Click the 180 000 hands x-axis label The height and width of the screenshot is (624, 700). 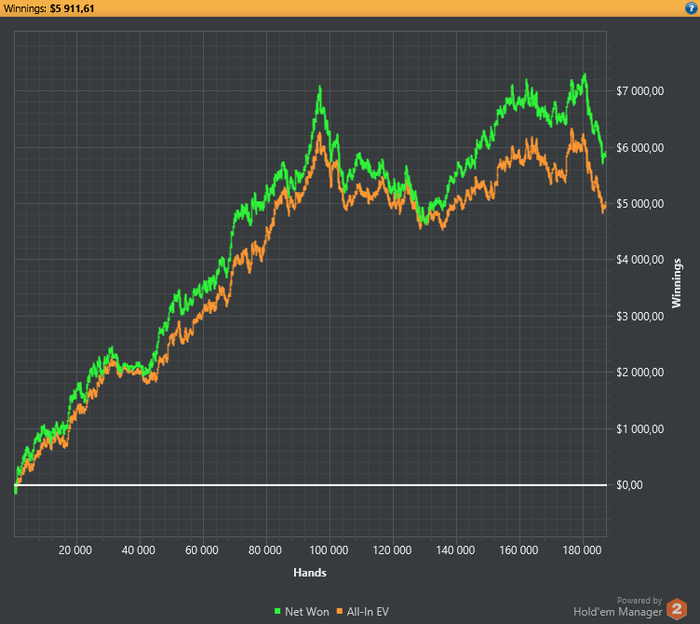(582, 550)
